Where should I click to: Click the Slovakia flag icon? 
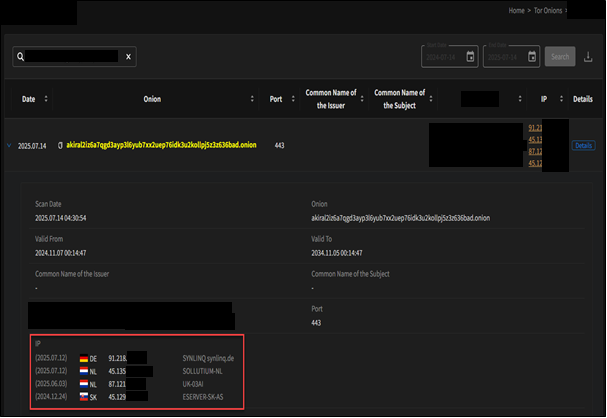click(x=83, y=396)
